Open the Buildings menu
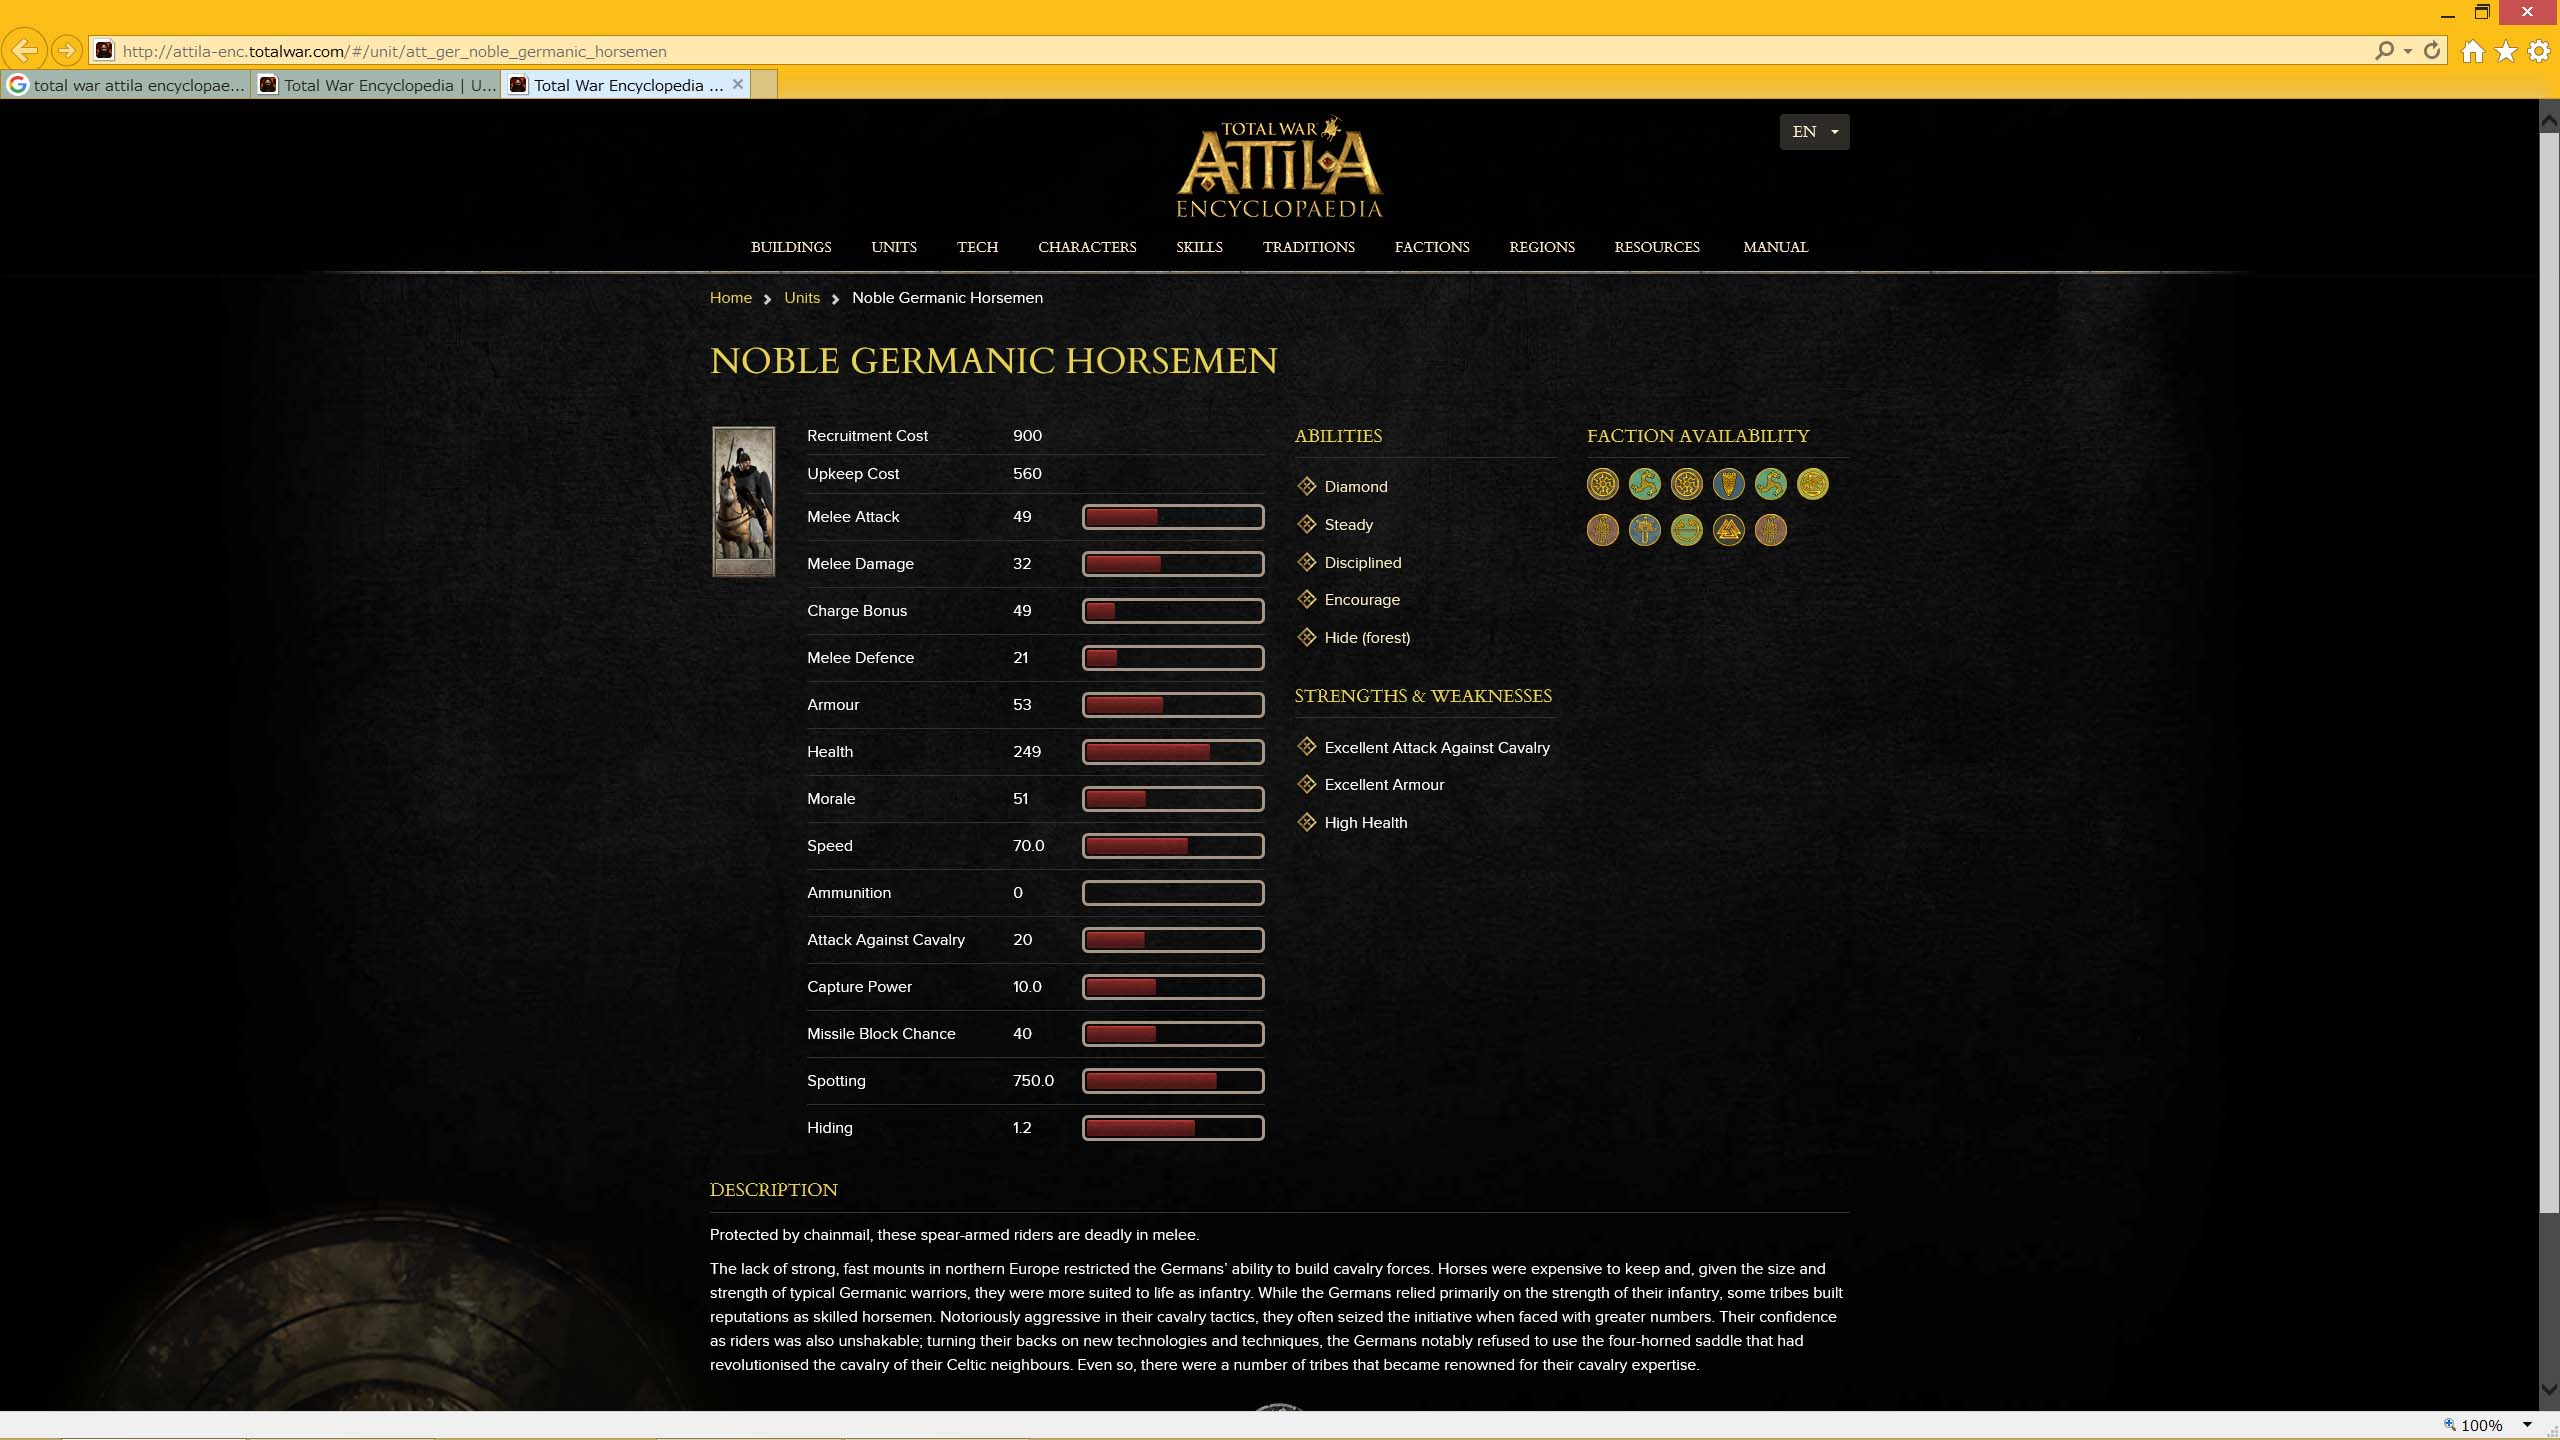The width and height of the screenshot is (2560, 1440). [x=791, y=247]
